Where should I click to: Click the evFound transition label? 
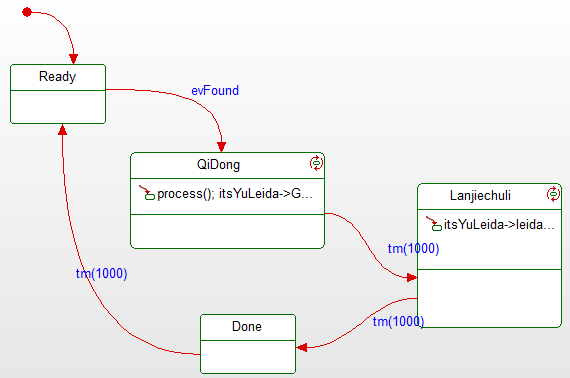pyautogui.click(x=215, y=91)
